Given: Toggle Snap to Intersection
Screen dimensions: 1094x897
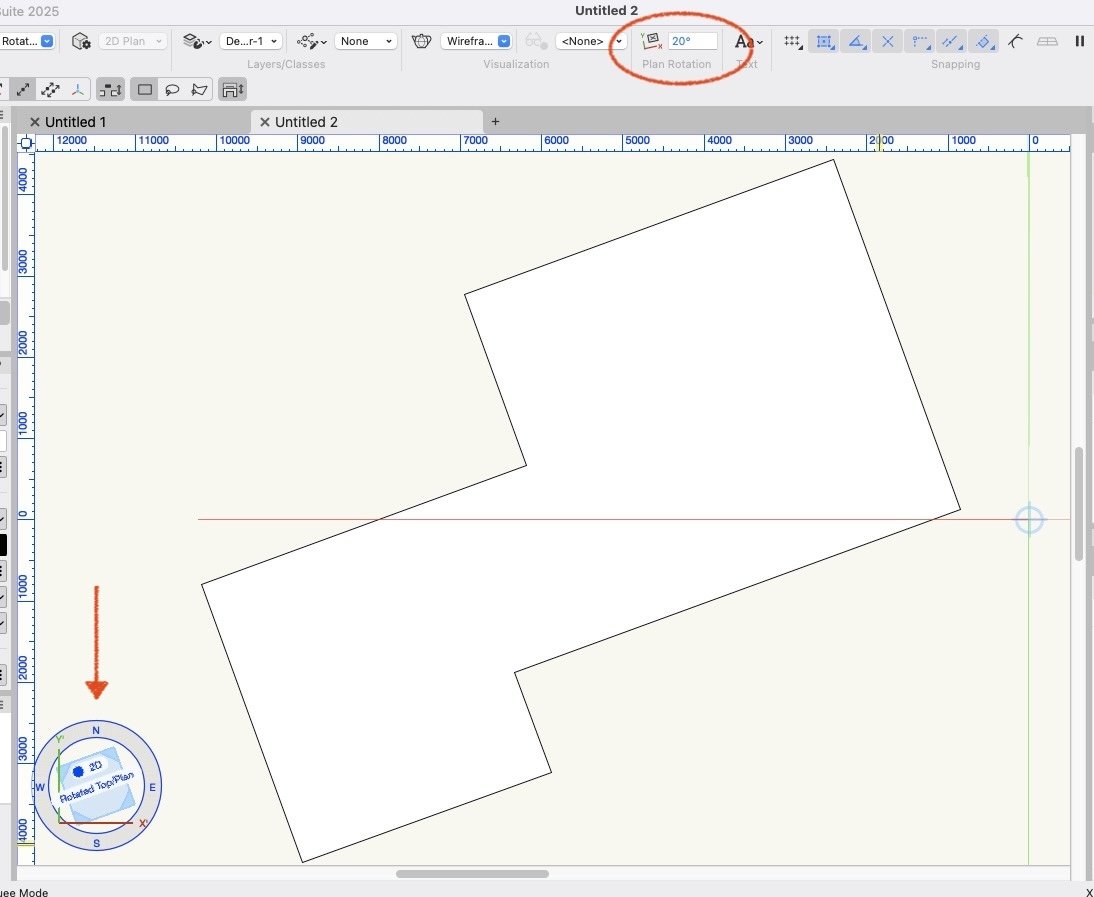Looking at the screenshot, I should coord(887,41).
